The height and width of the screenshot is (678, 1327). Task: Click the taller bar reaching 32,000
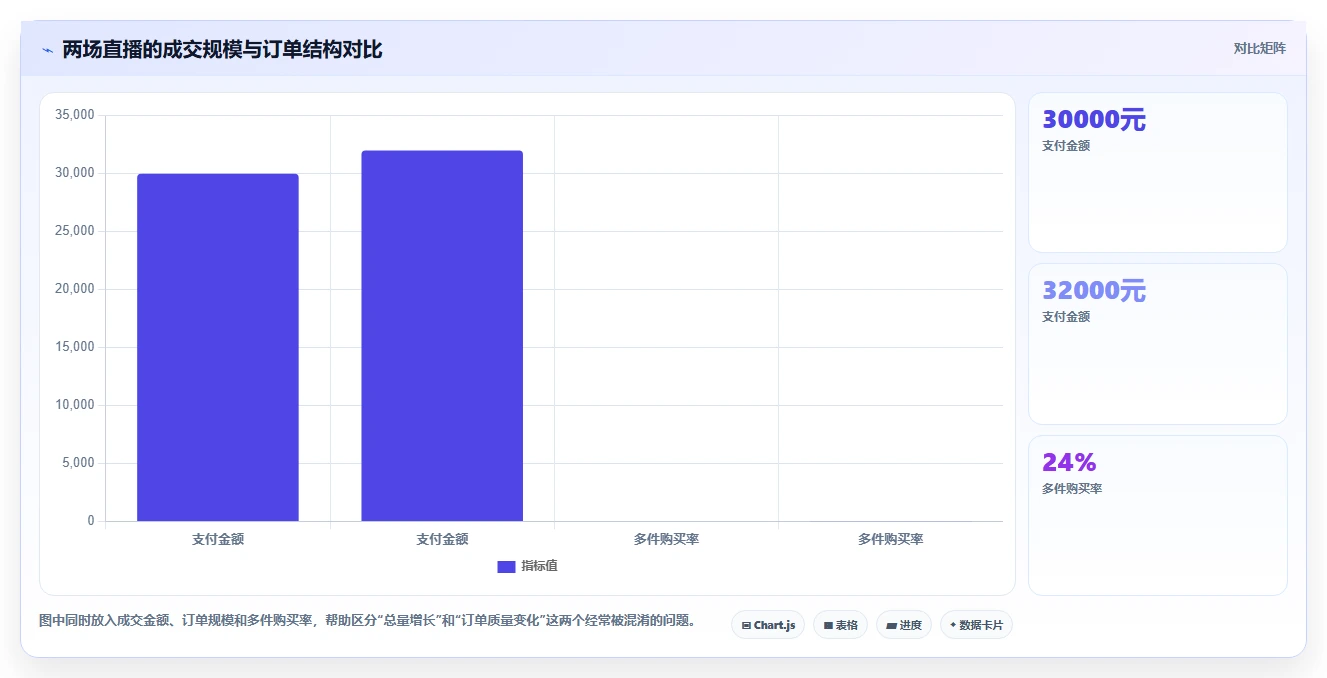(x=442, y=336)
